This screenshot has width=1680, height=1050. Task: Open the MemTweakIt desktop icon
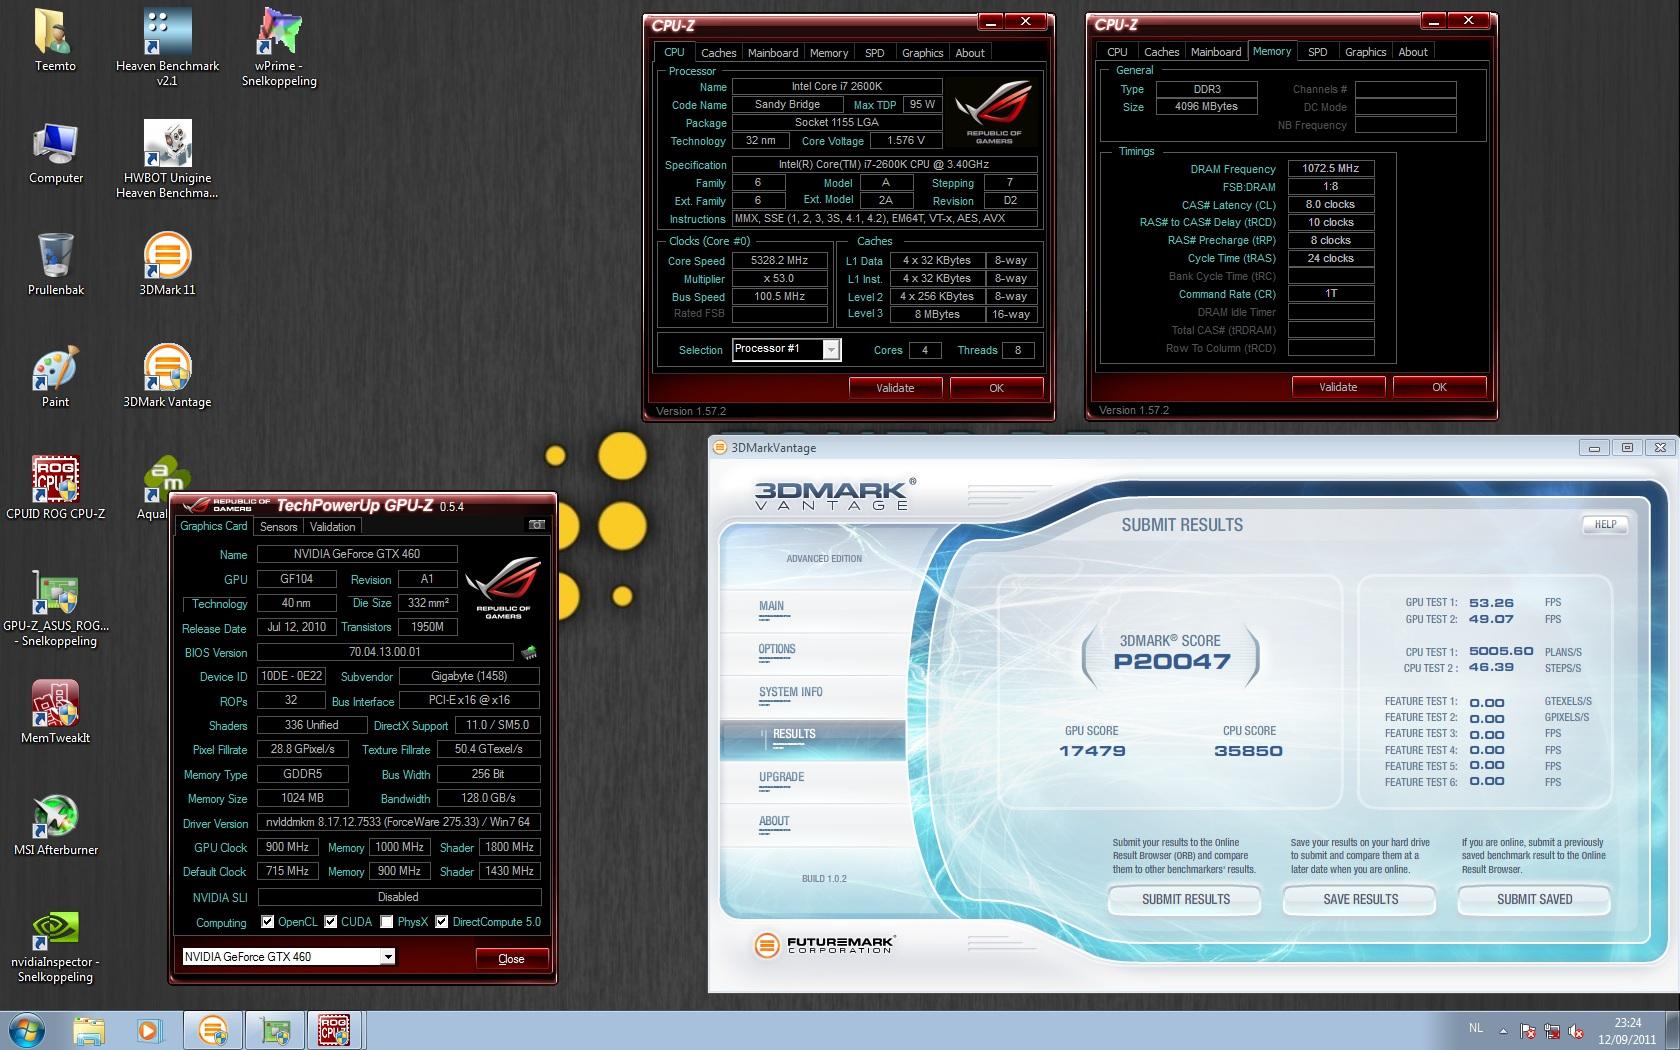tap(55, 713)
